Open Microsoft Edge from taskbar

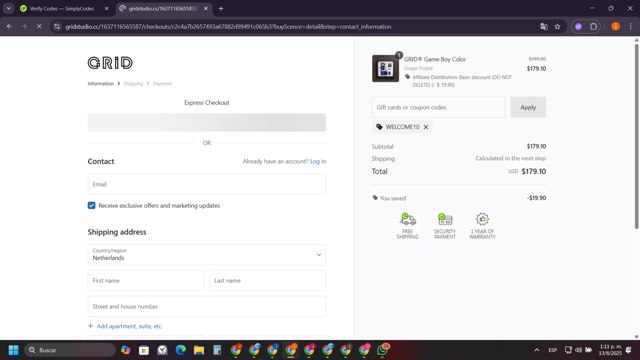(180, 350)
